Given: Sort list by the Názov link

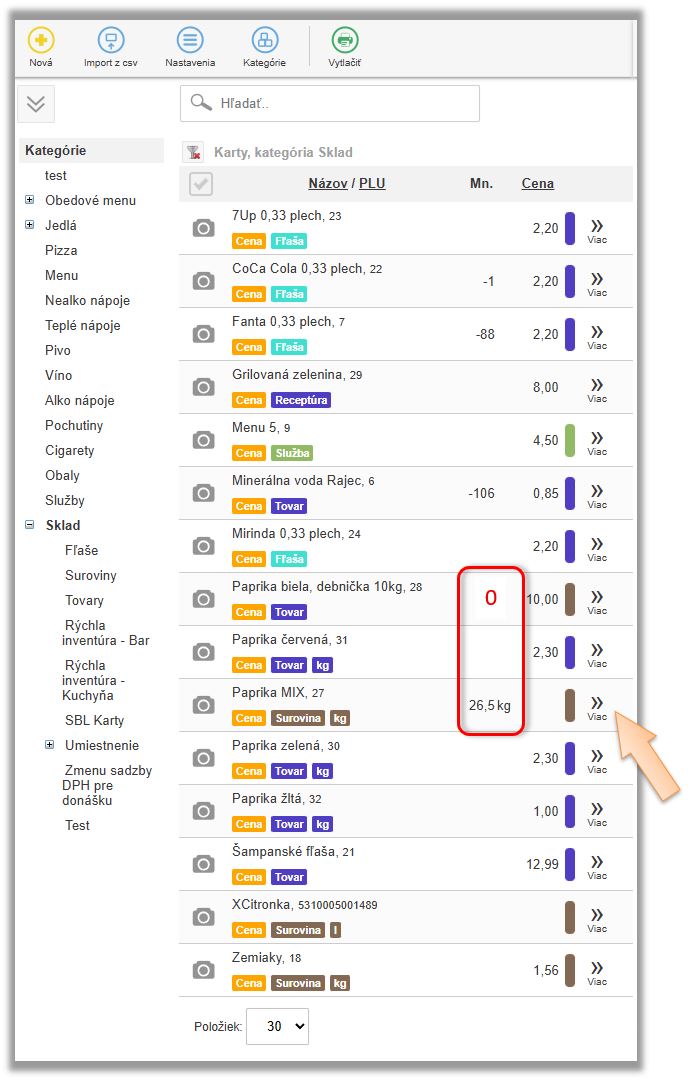Looking at the screenshot, I should tap(327, 183).
